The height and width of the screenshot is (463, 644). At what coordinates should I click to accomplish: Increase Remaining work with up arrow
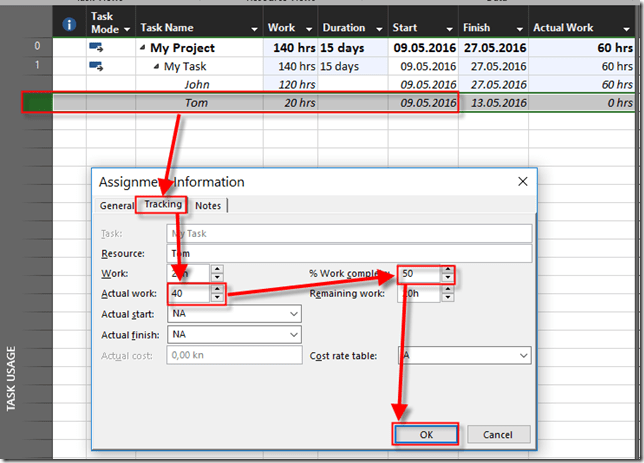pos(447,289)
